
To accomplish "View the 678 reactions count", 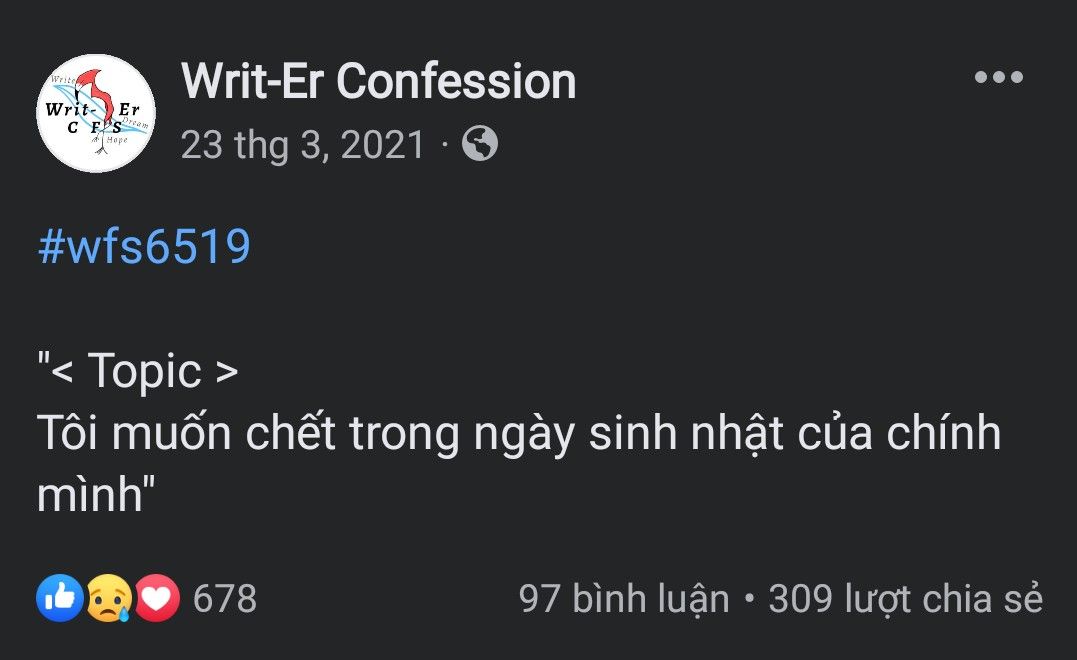I will pyautogui.click(x=225, y=598).
